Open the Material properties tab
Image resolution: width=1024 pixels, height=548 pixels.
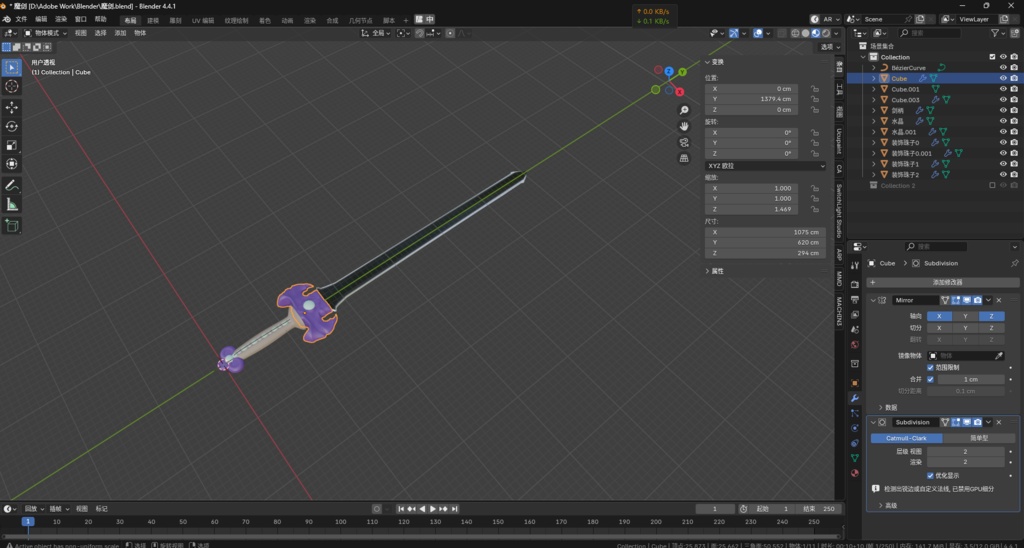point(855,474)
